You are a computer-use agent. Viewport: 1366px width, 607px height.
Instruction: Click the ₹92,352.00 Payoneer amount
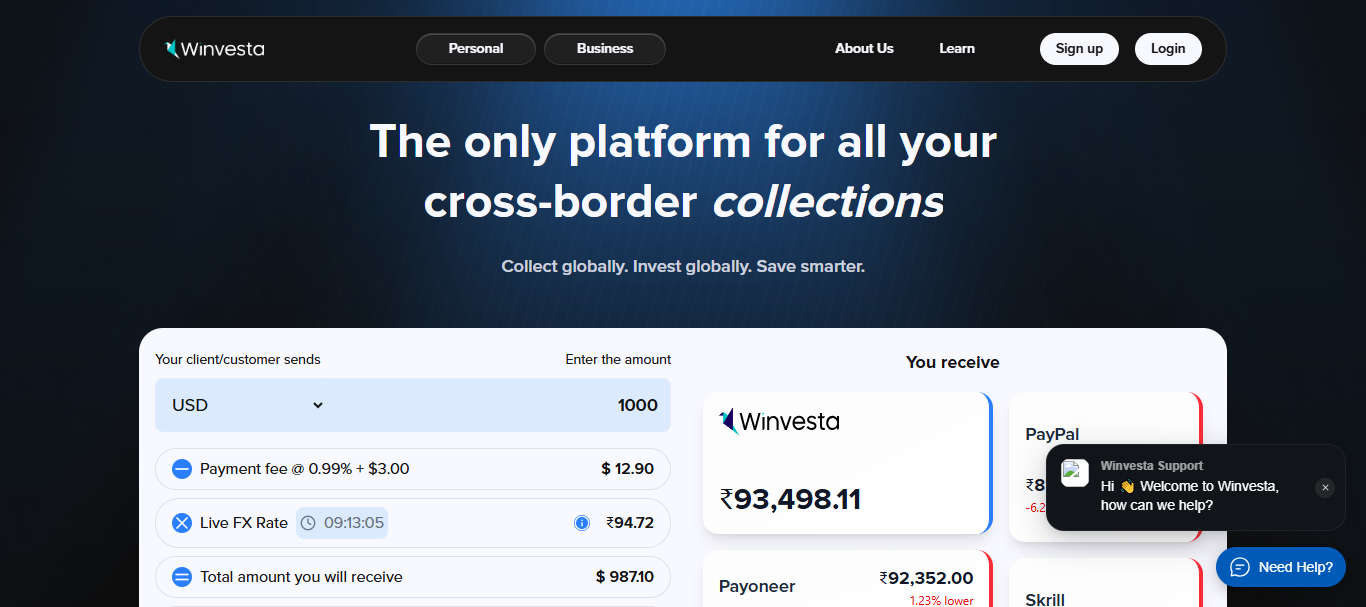pyautogui.click(x=927, y=578)
